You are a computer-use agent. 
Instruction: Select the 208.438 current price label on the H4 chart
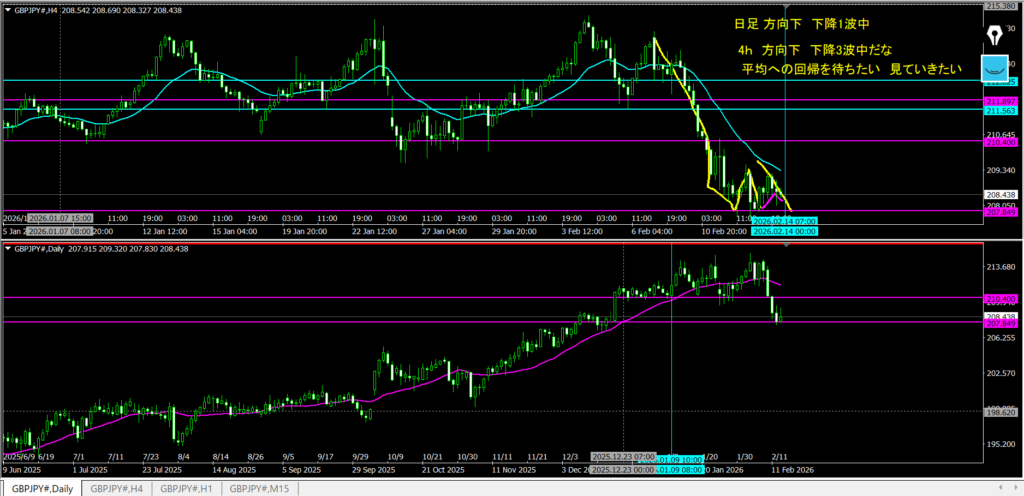click(x=1001, y=196)
